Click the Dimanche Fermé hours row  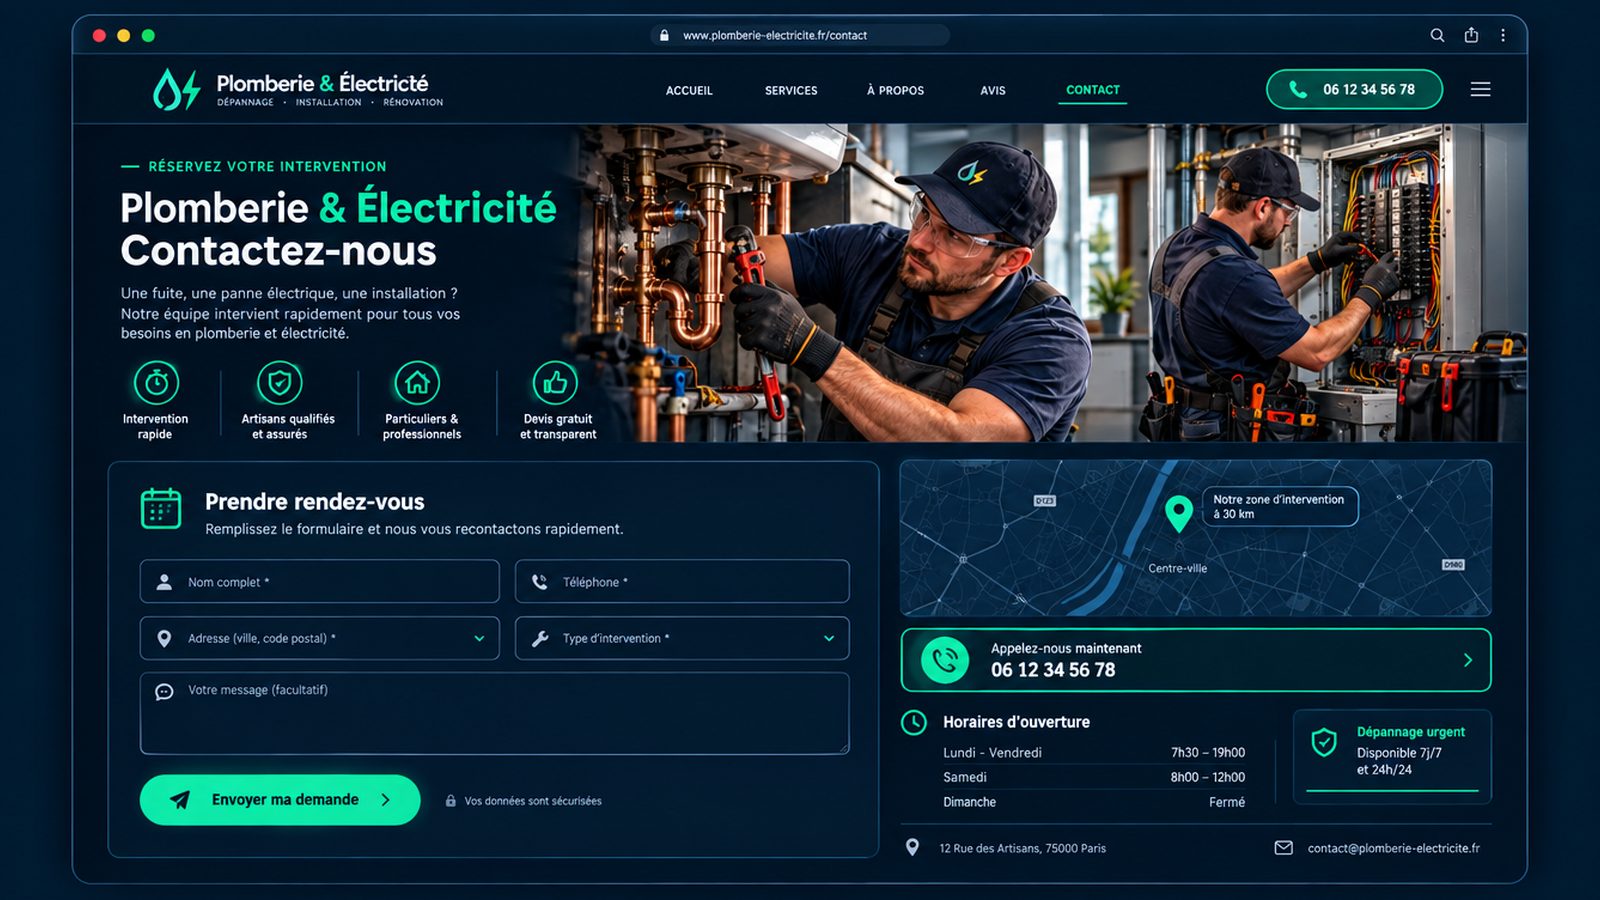[1094, 802]
